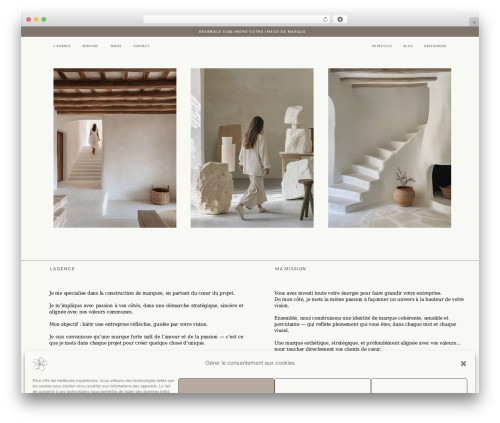Close the cookie consent banner
The image size is (500, 423).
click(463, 363)
